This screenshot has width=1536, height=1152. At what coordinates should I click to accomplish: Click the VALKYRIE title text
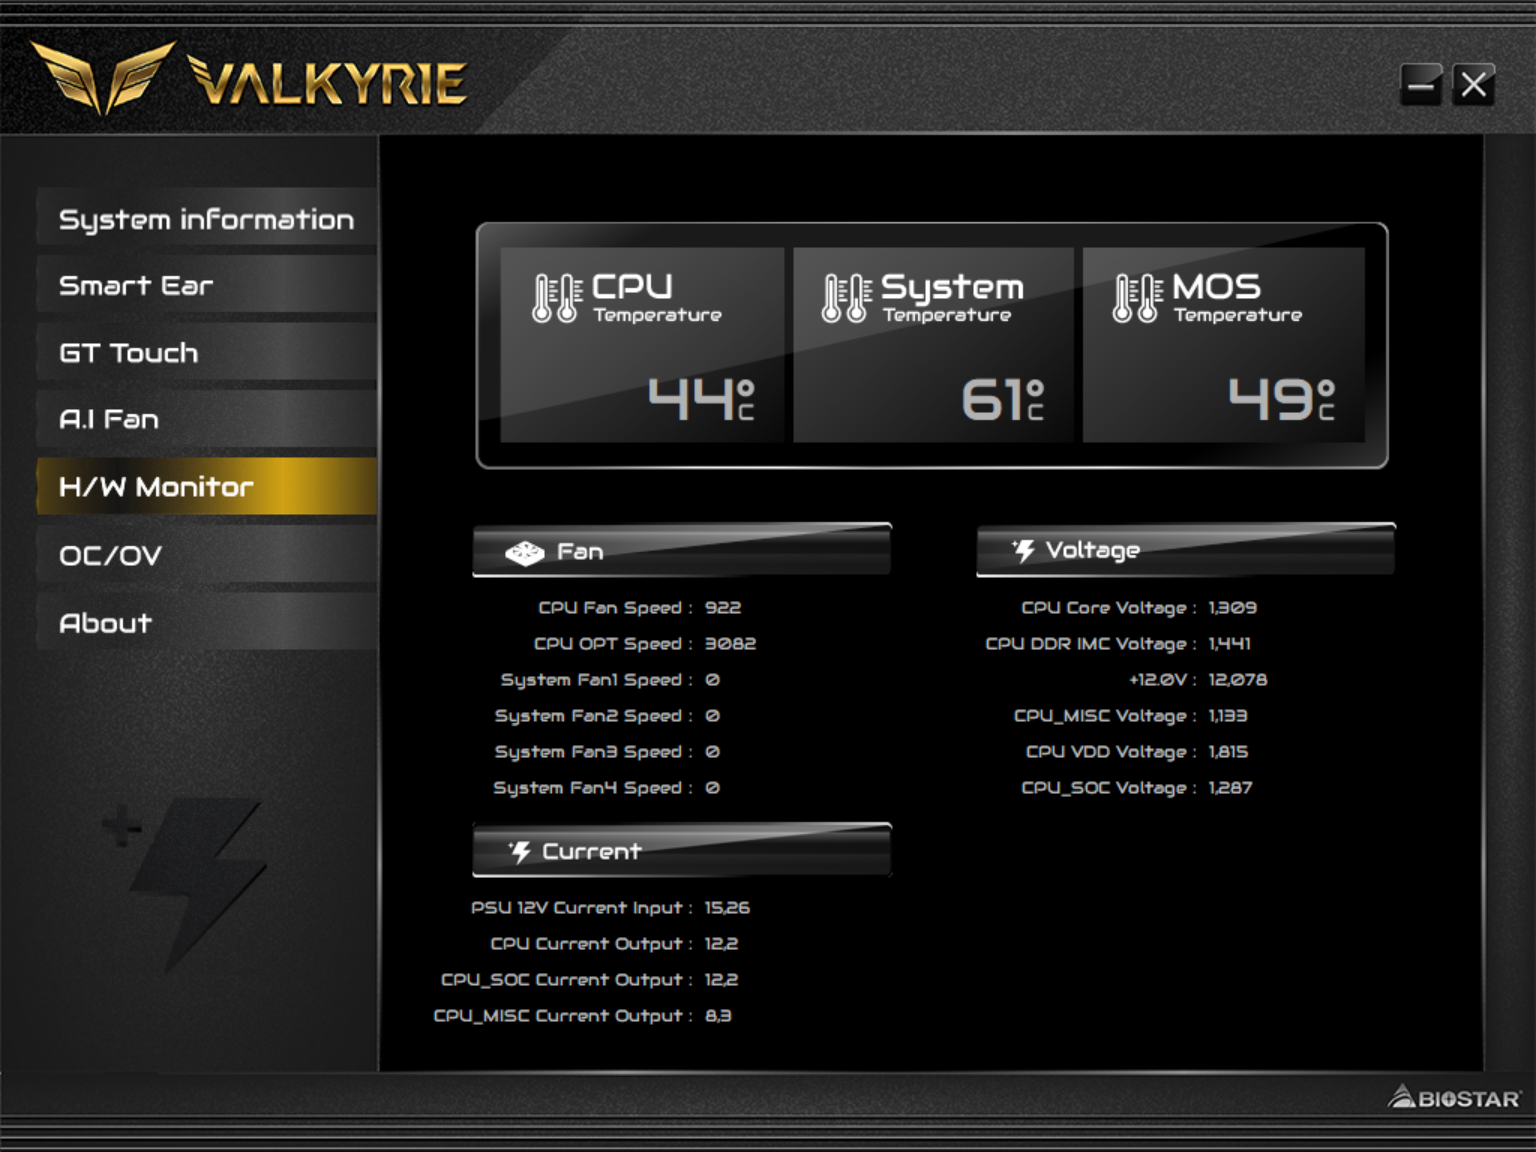click(328, 82)
